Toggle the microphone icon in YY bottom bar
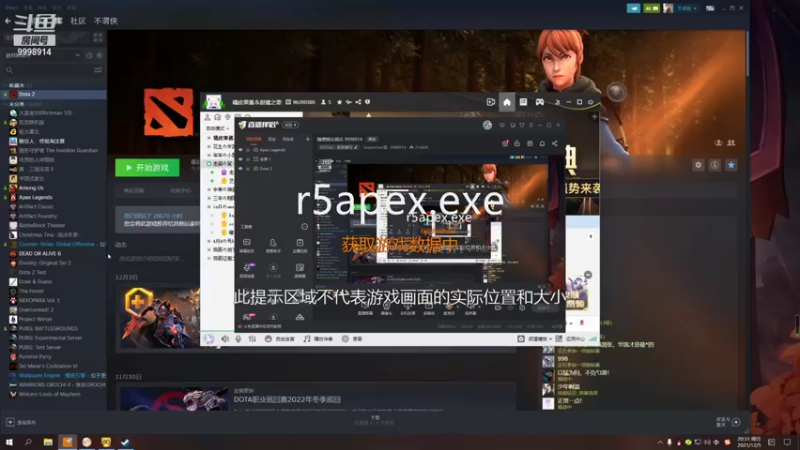Image resolution: width=800 pixels, height=450 pixels. [238, 339]
